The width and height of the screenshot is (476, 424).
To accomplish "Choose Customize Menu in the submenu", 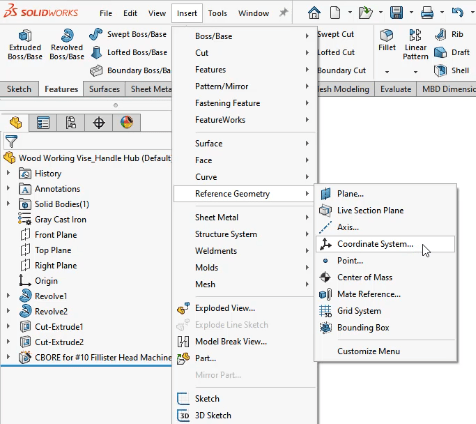I will (369, 351).
